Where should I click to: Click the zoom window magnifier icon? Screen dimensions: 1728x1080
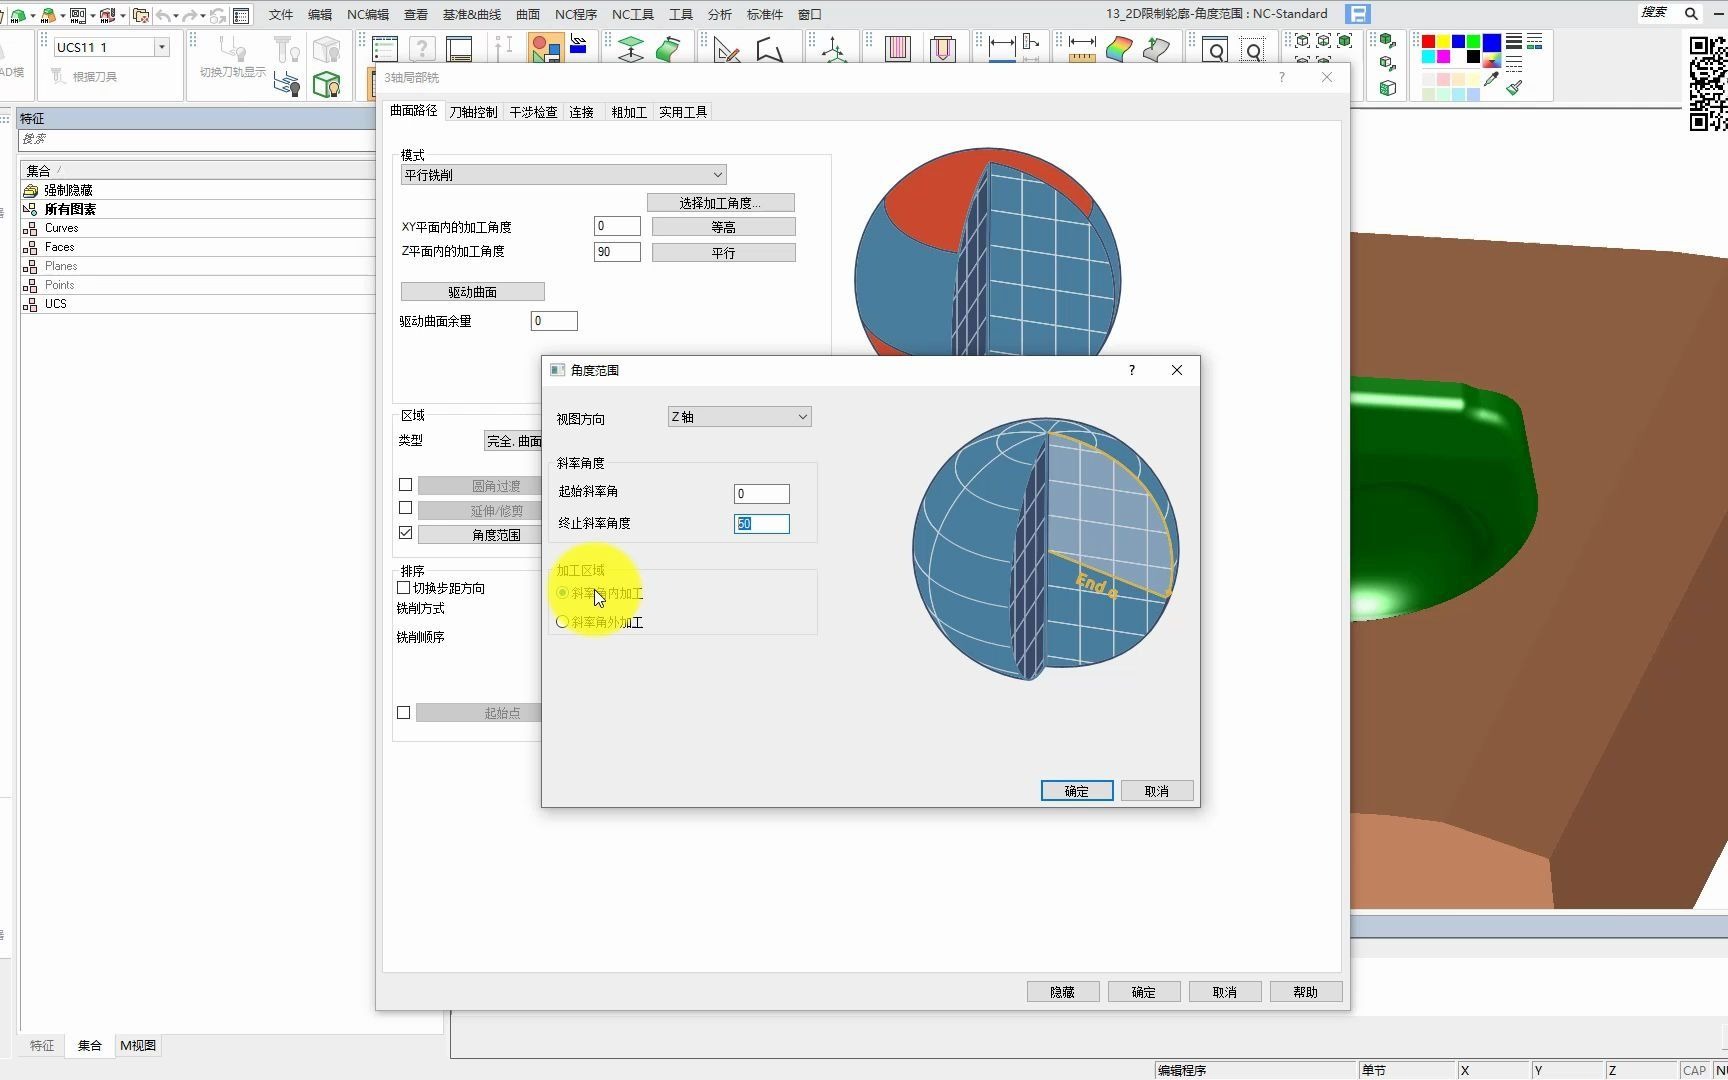coord(1215,49)
